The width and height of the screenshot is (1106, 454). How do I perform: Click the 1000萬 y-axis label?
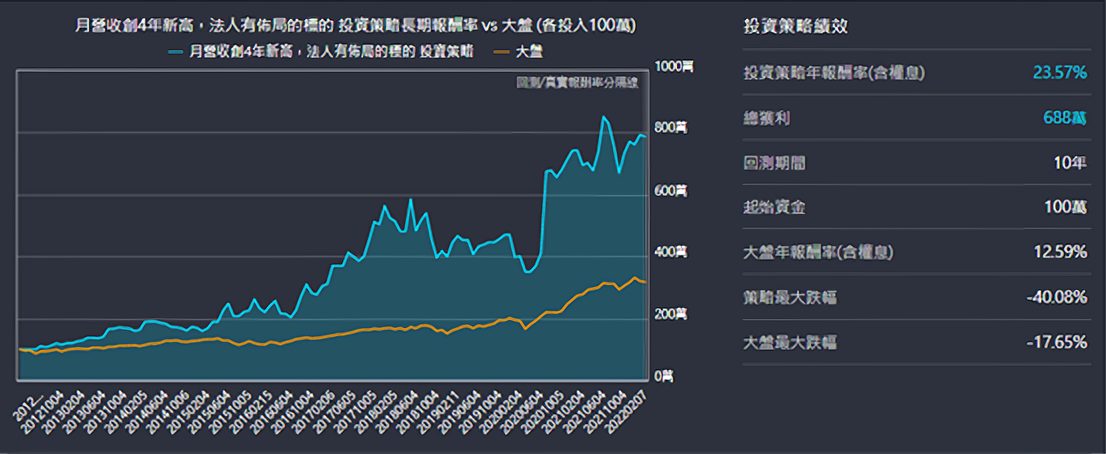pyautogui.click(x=673, y=65)
